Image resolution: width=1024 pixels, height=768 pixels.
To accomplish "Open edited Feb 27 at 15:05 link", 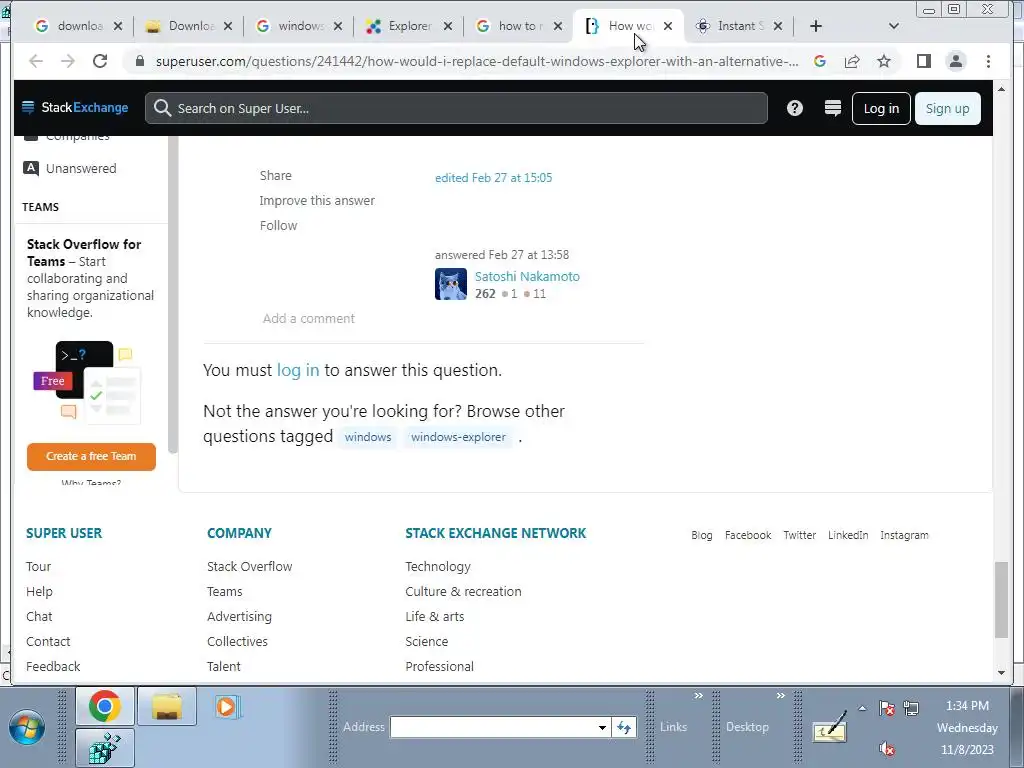I will click(x=494, y=178).
